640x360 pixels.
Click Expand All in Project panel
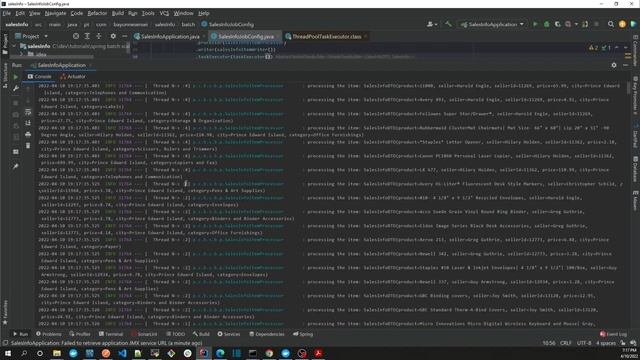[x=87, y=36]
